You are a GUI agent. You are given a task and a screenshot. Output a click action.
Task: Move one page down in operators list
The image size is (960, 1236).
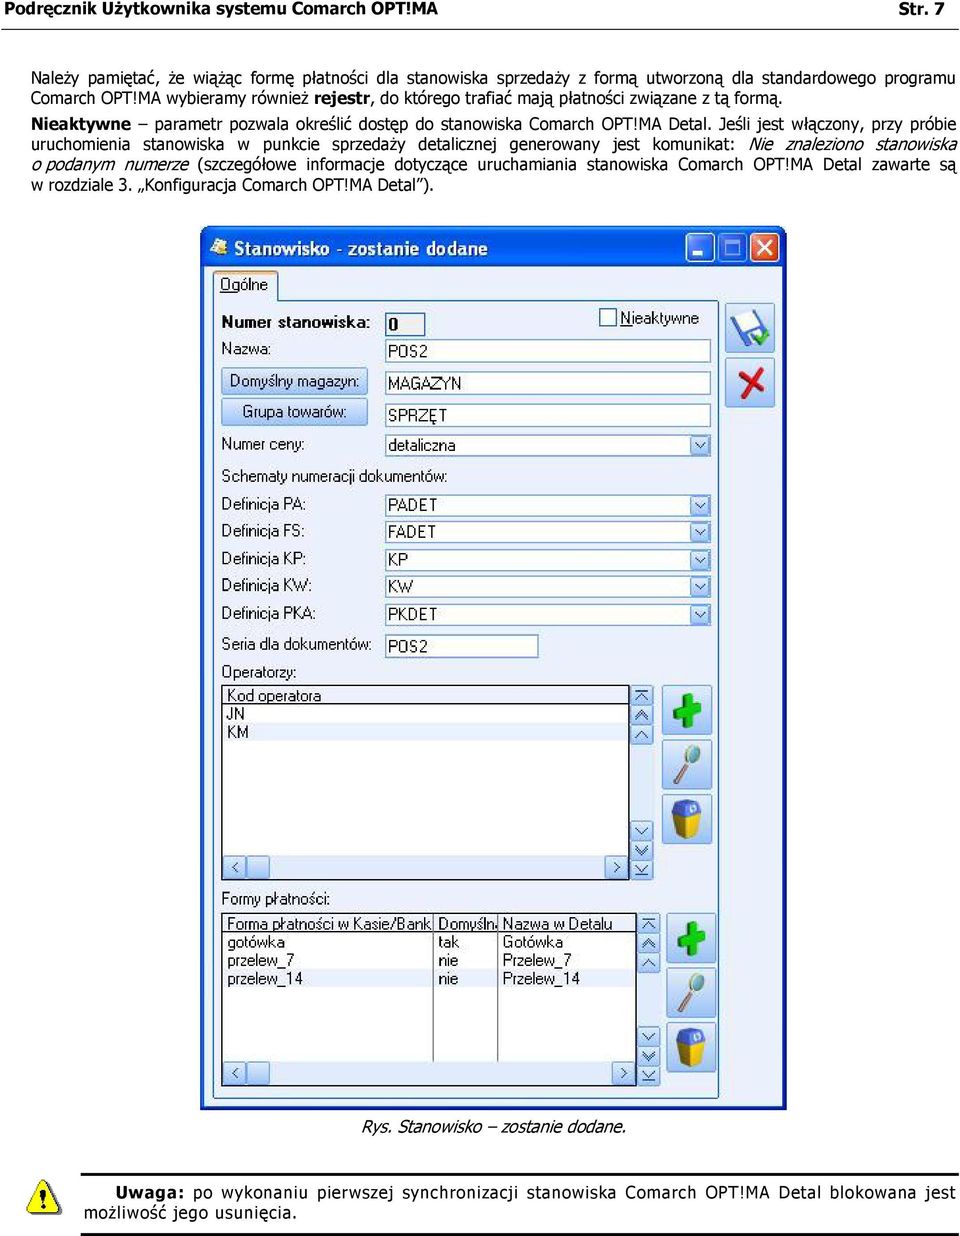coord(642,850)
